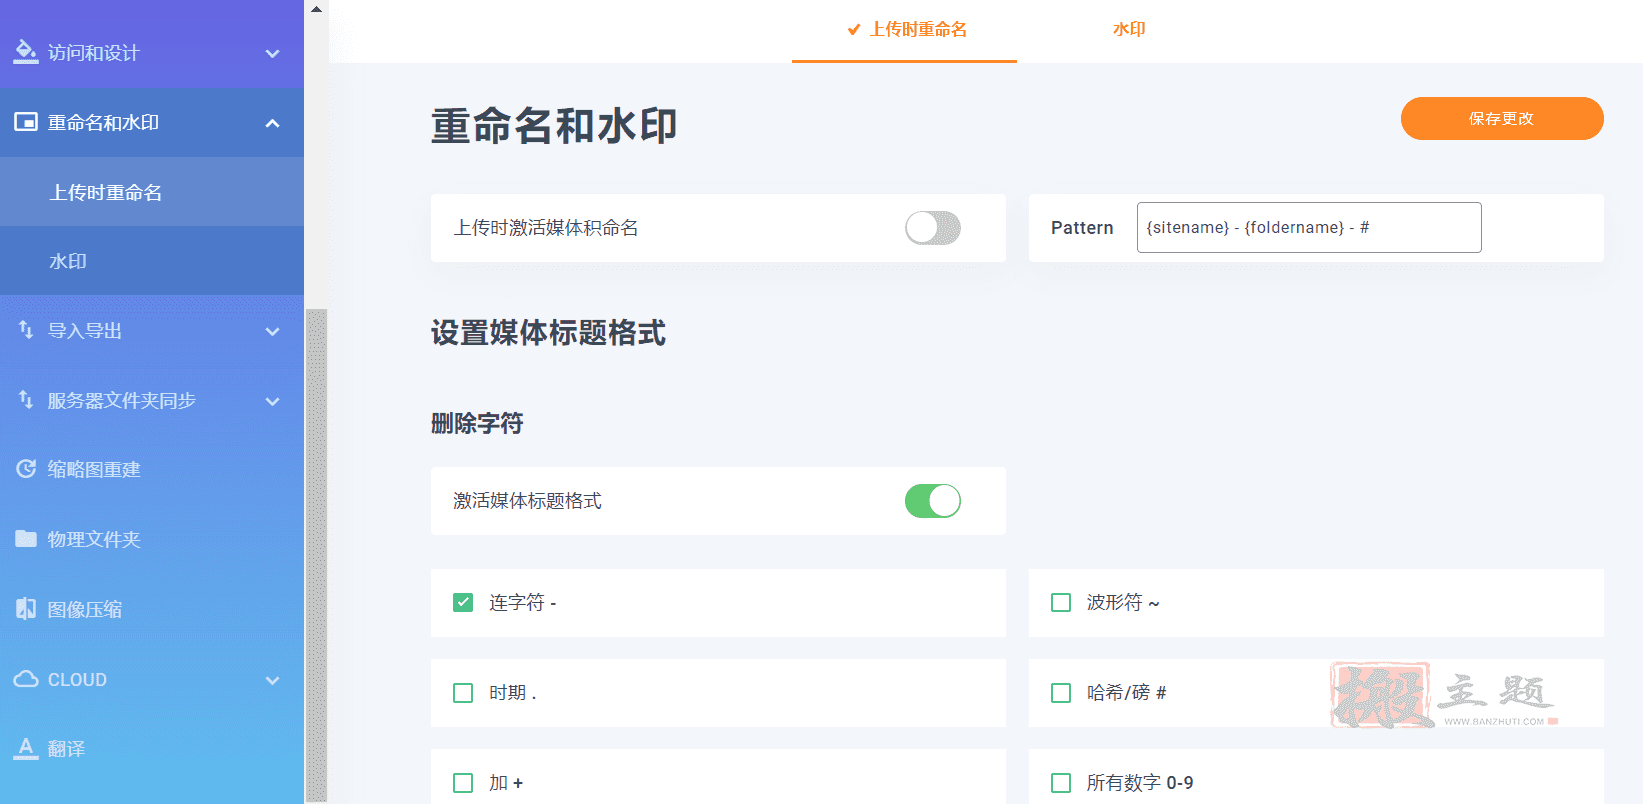Click the arrows icon beside 导入导出

click(26, 330)
